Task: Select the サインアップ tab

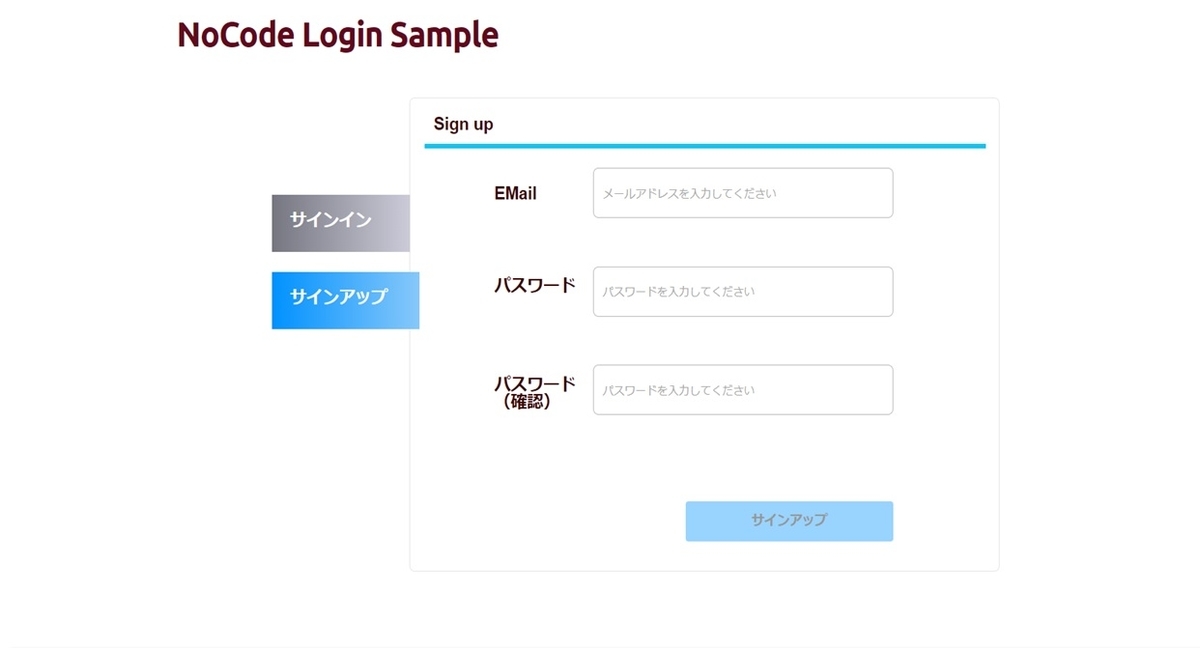Action: (344, 300)
